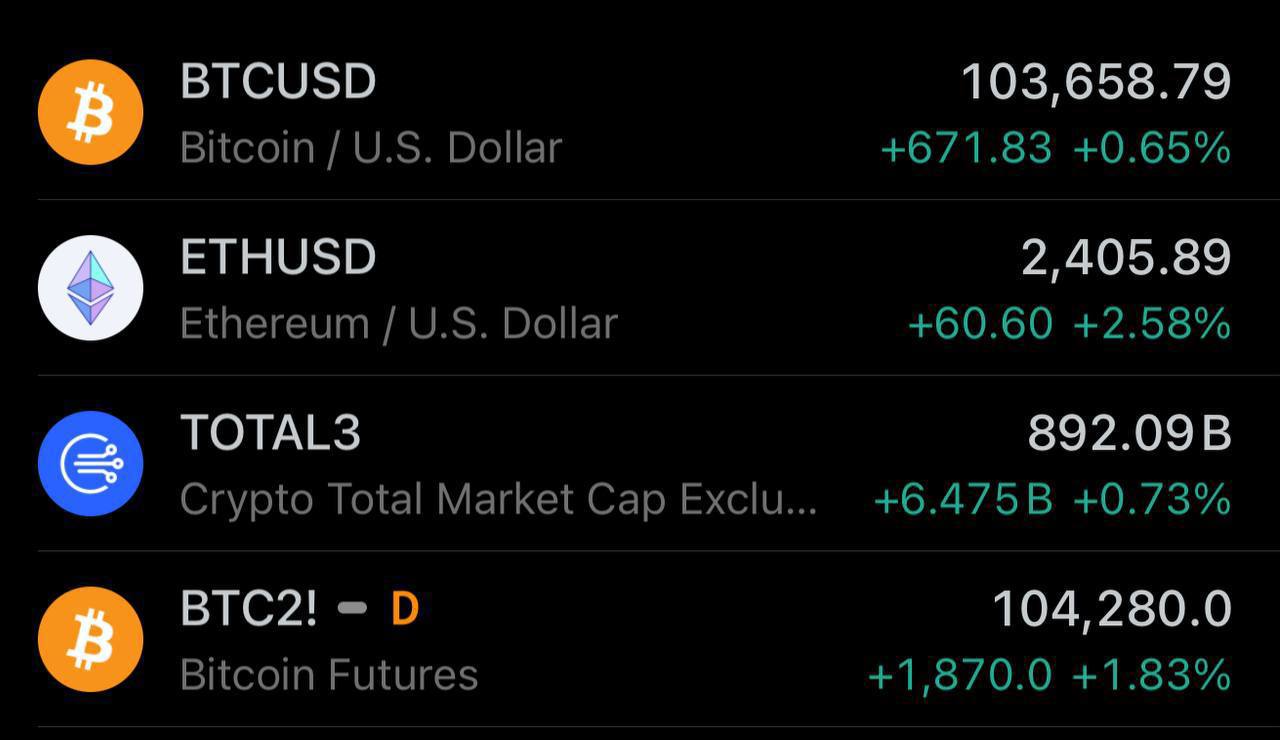
Task: Open the BTCUSD symbol title
Action: [x=278, y=81]
